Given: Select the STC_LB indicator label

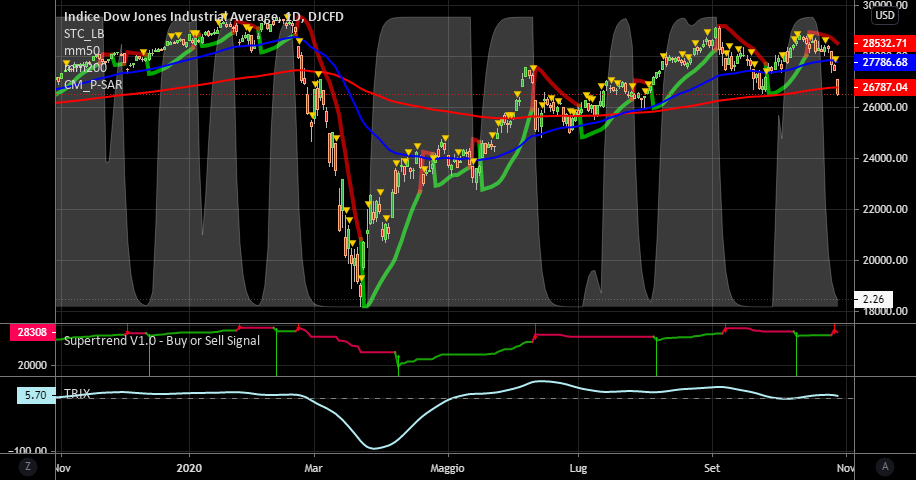Looking at the screenshot, I should coord(84,34).
